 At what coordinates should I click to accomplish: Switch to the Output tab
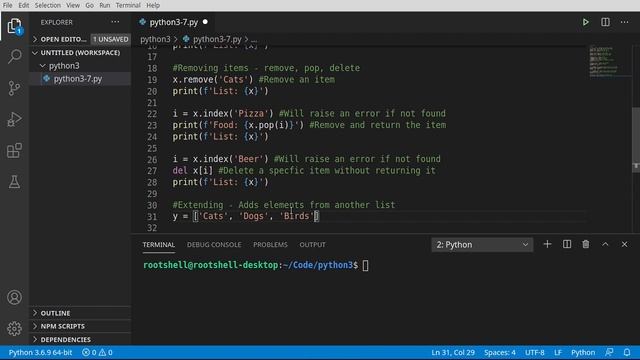(x=312, y=244)
